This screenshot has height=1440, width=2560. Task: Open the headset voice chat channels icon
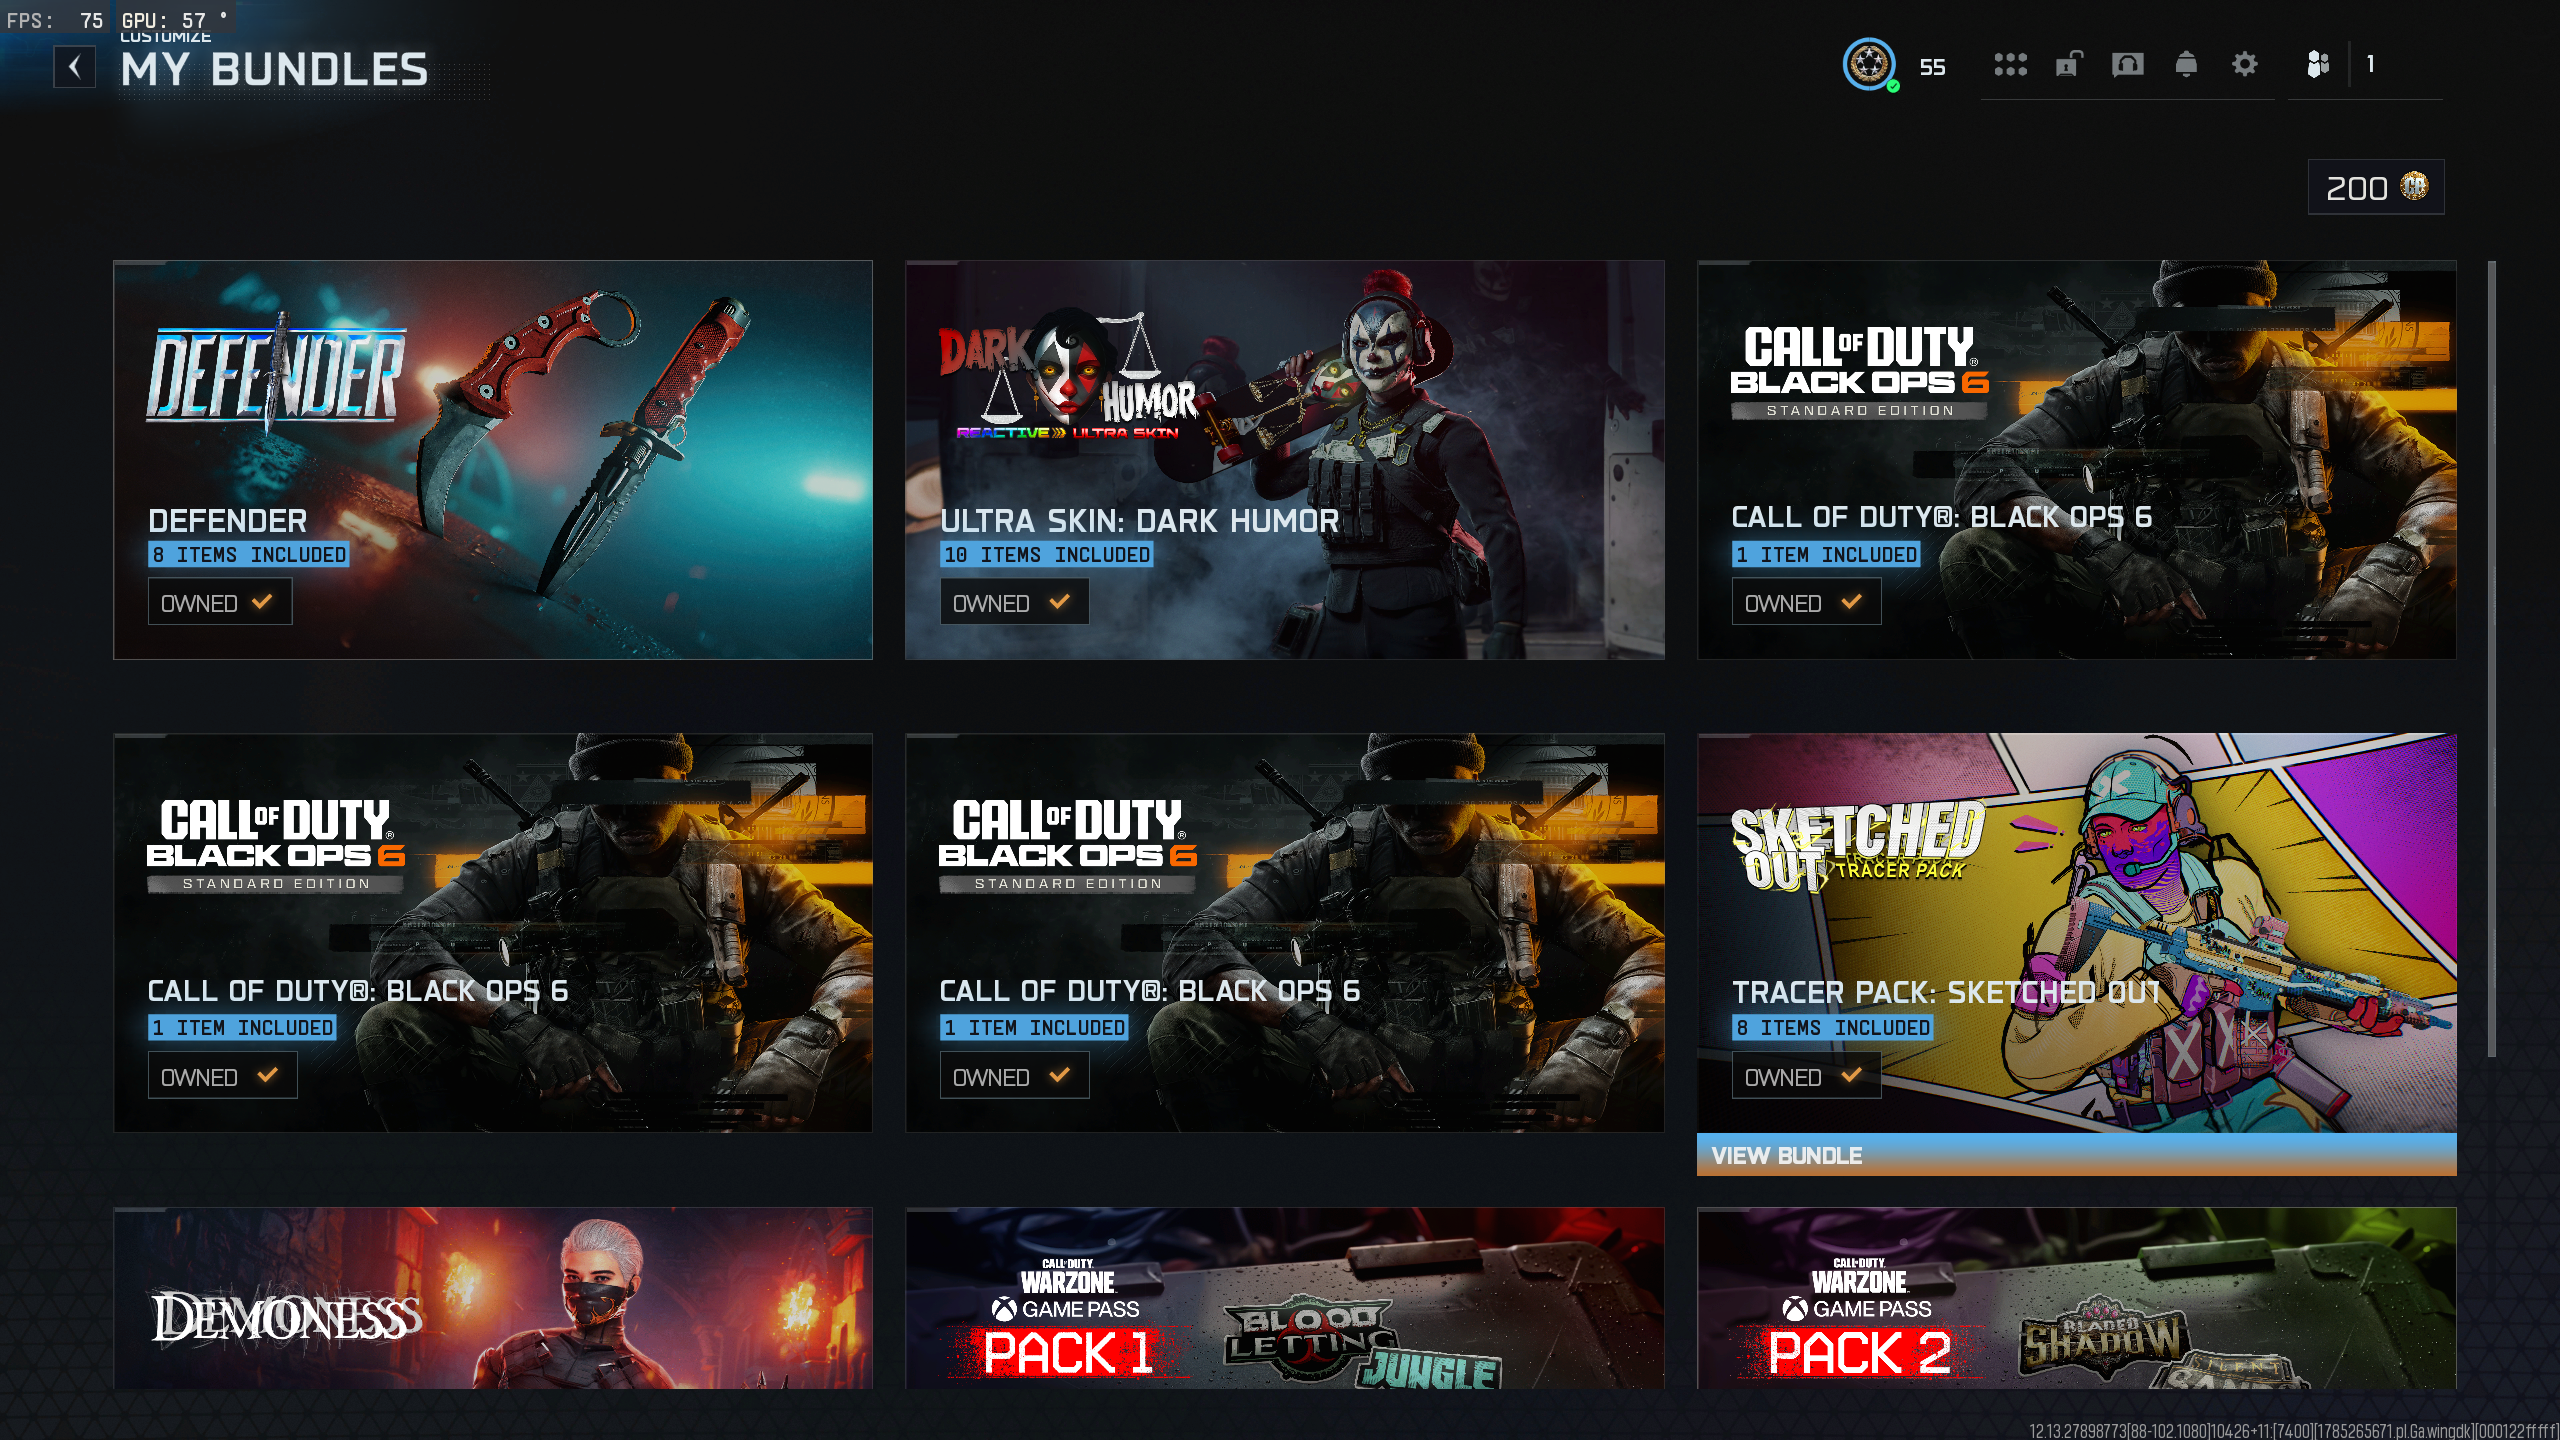tap(2127, 65)
